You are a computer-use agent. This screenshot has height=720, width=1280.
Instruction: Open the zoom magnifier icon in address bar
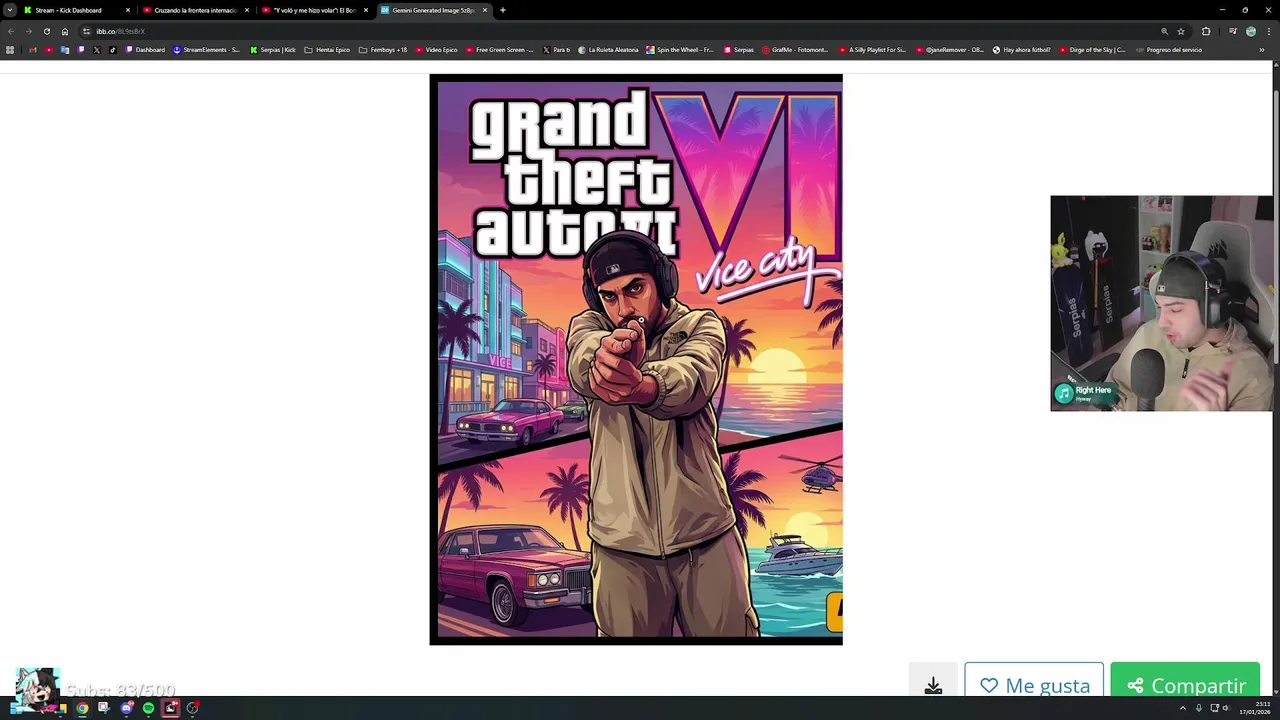pyautogui.click(x=1164, y=31)
